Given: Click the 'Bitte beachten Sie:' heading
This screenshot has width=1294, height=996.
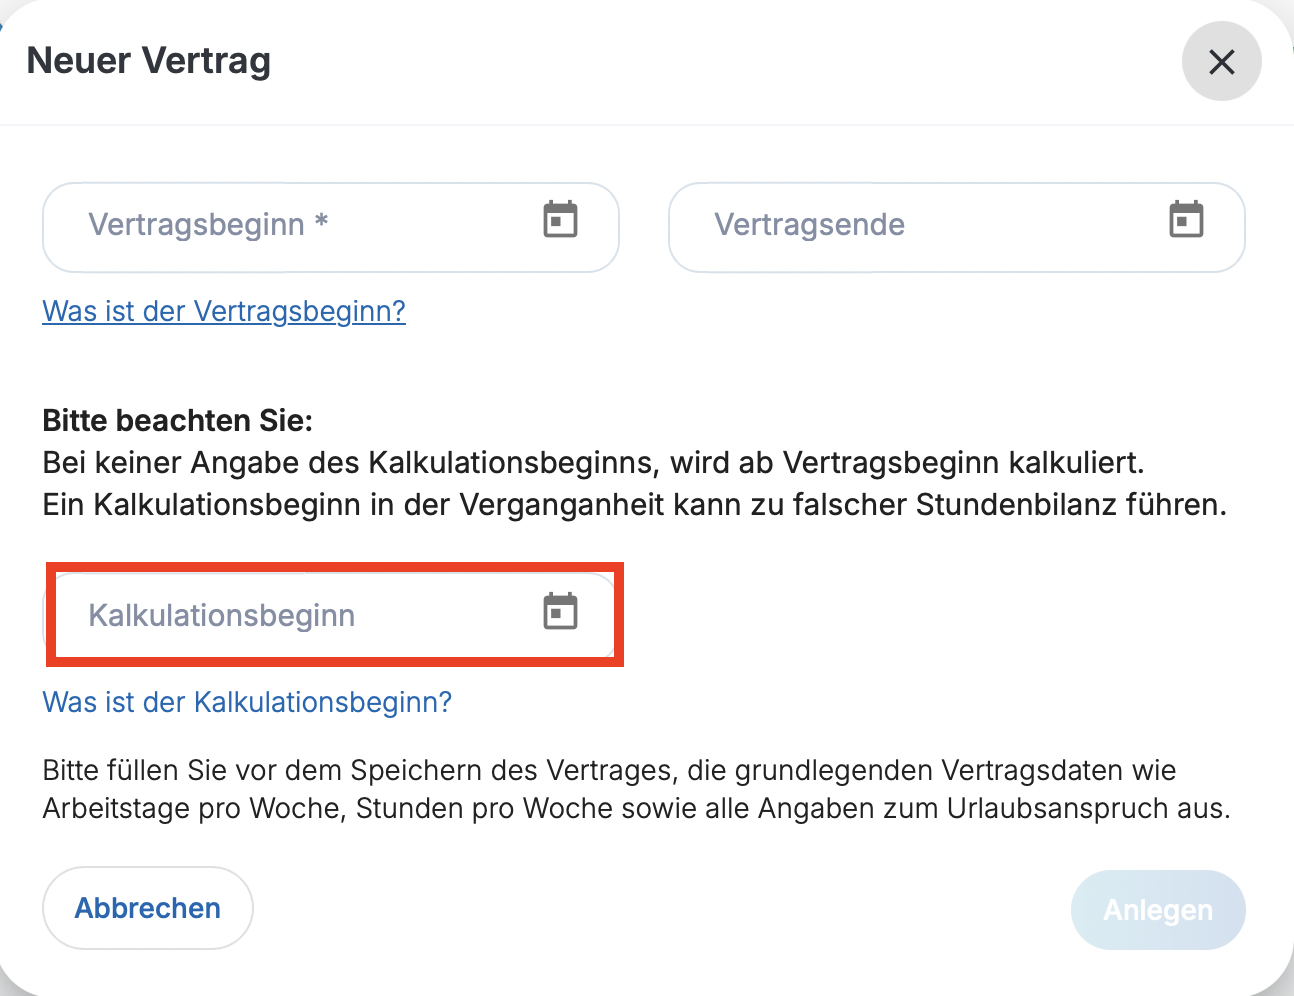Looking at the screenshot, I should [x=178, y=420].
